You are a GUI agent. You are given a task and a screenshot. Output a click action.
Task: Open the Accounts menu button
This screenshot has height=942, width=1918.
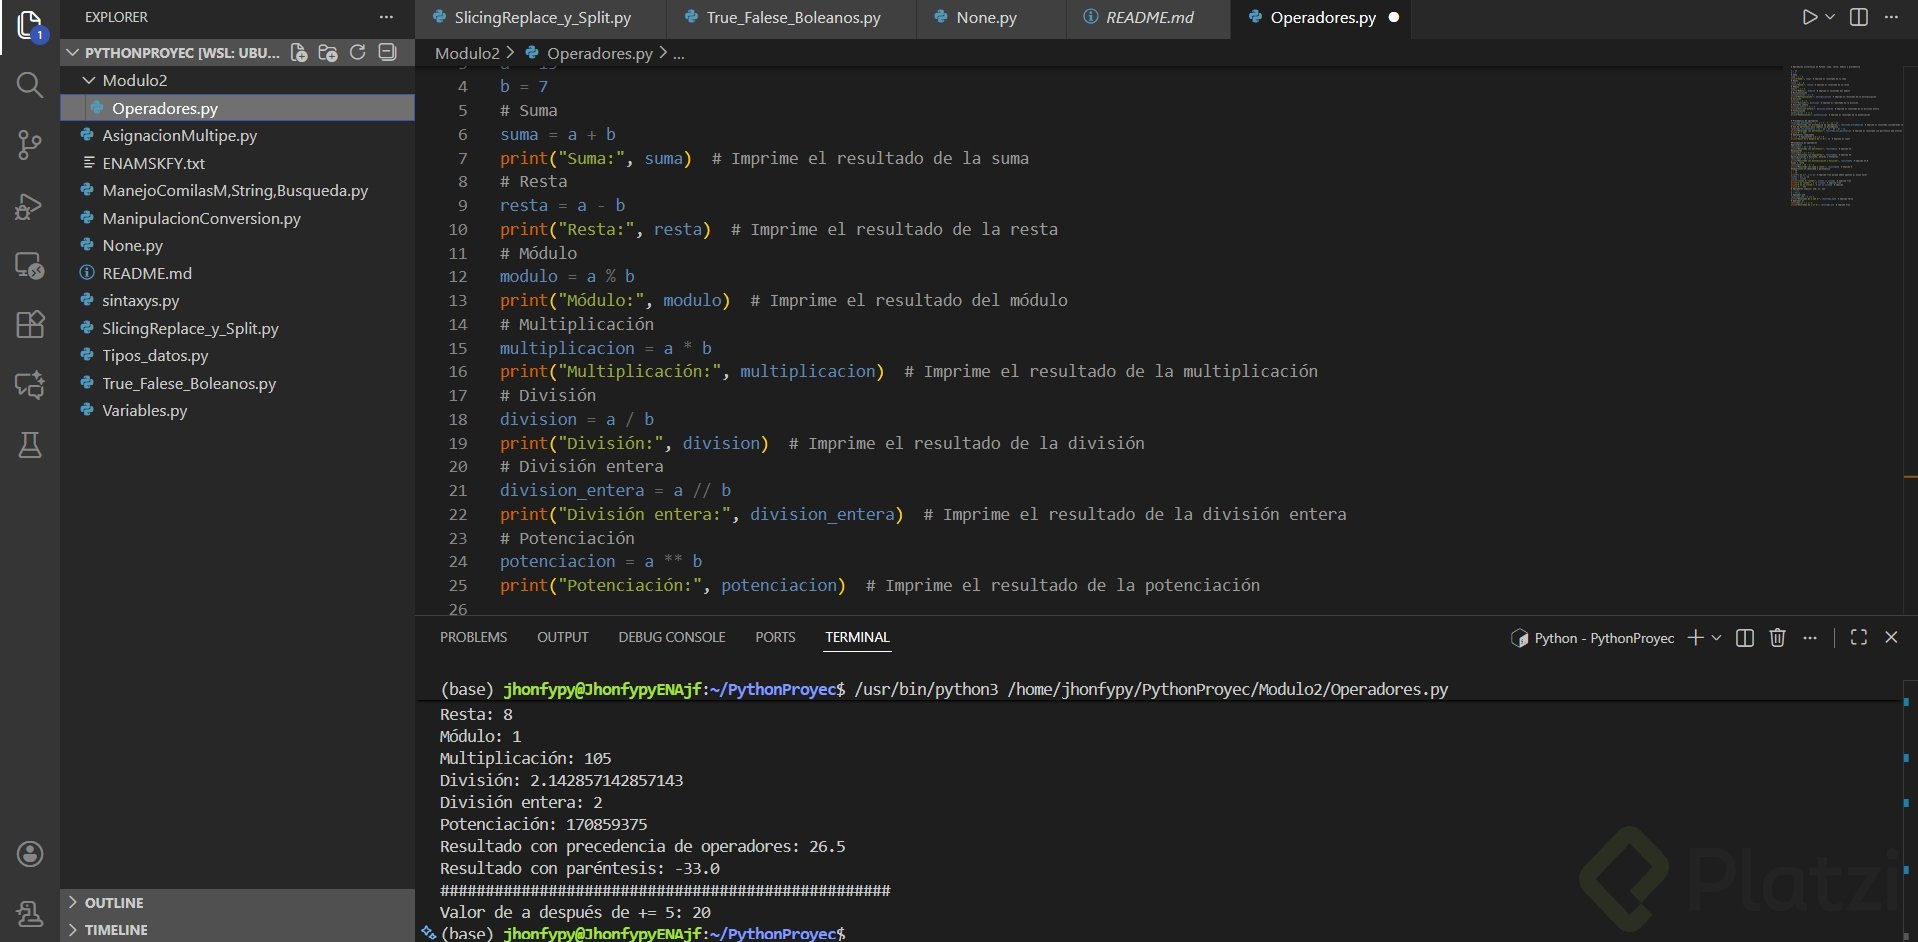tap(30, 854)
